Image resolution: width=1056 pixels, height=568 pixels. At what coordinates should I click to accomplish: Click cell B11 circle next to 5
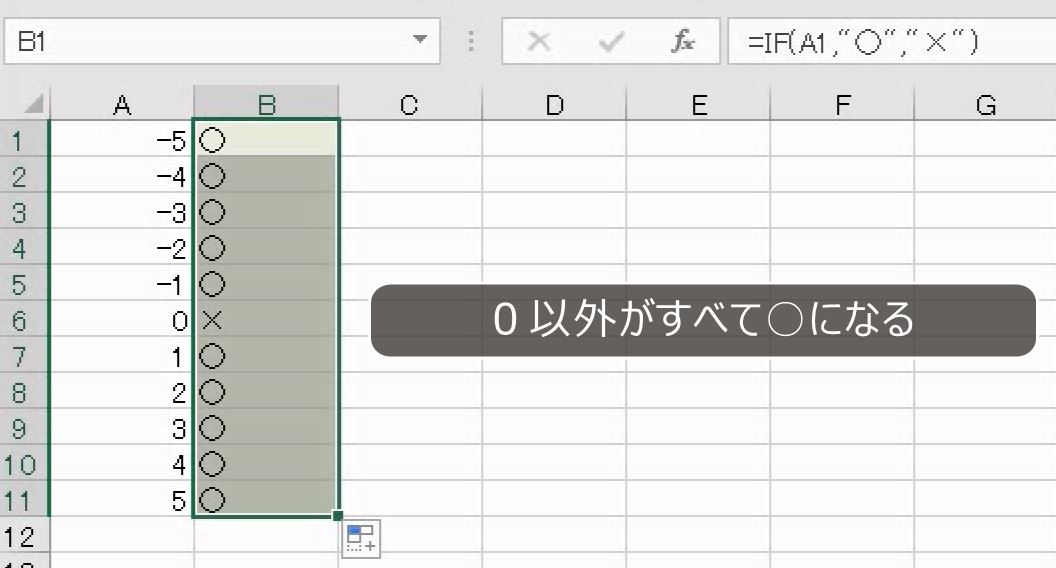pos(267,499)
